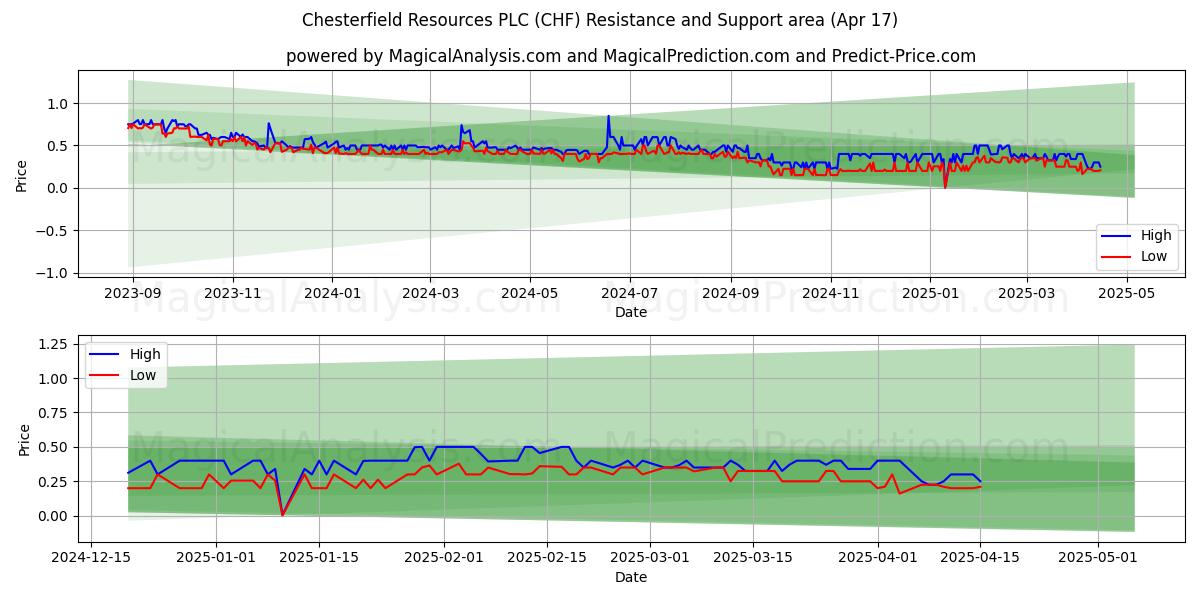Click the 2025-03-01 tick label
1200x600 pixels.
pos(651,558)
